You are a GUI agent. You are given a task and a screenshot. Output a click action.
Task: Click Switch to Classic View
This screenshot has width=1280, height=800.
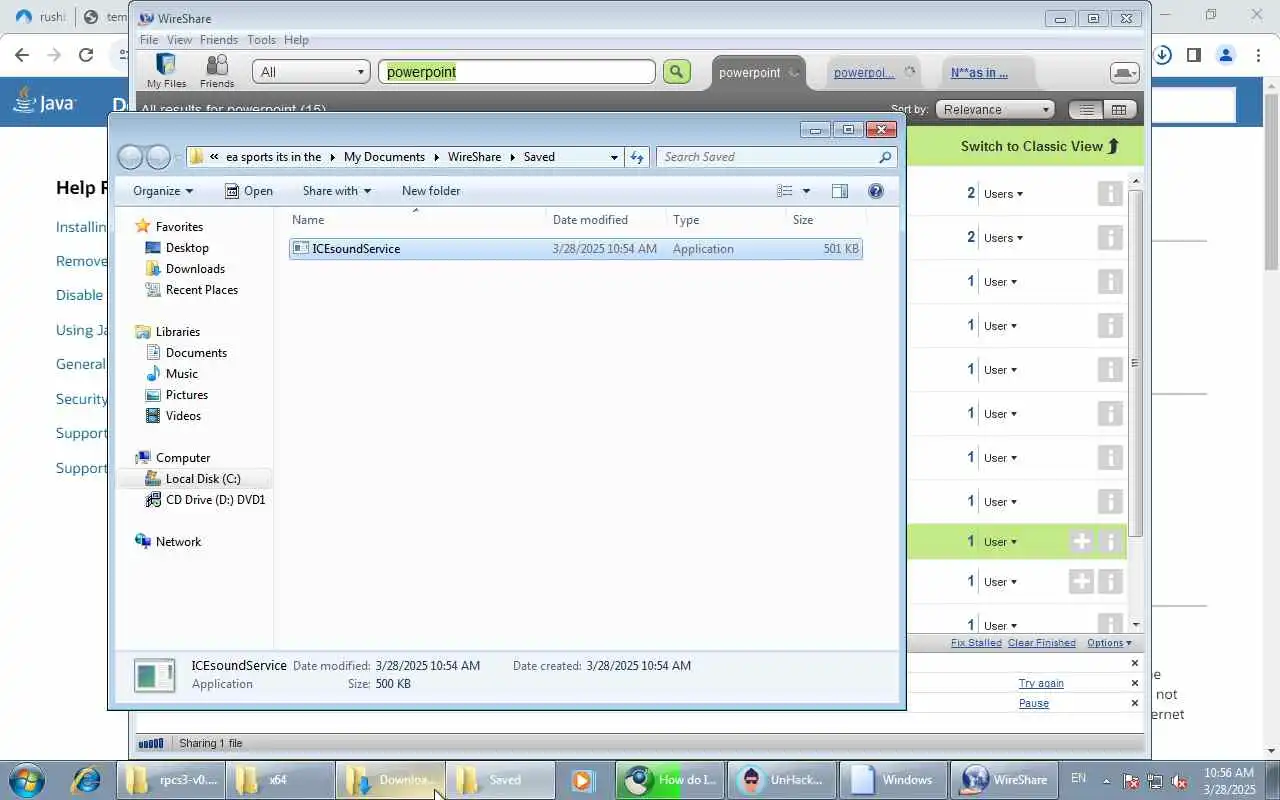[x=1039, y=146]
